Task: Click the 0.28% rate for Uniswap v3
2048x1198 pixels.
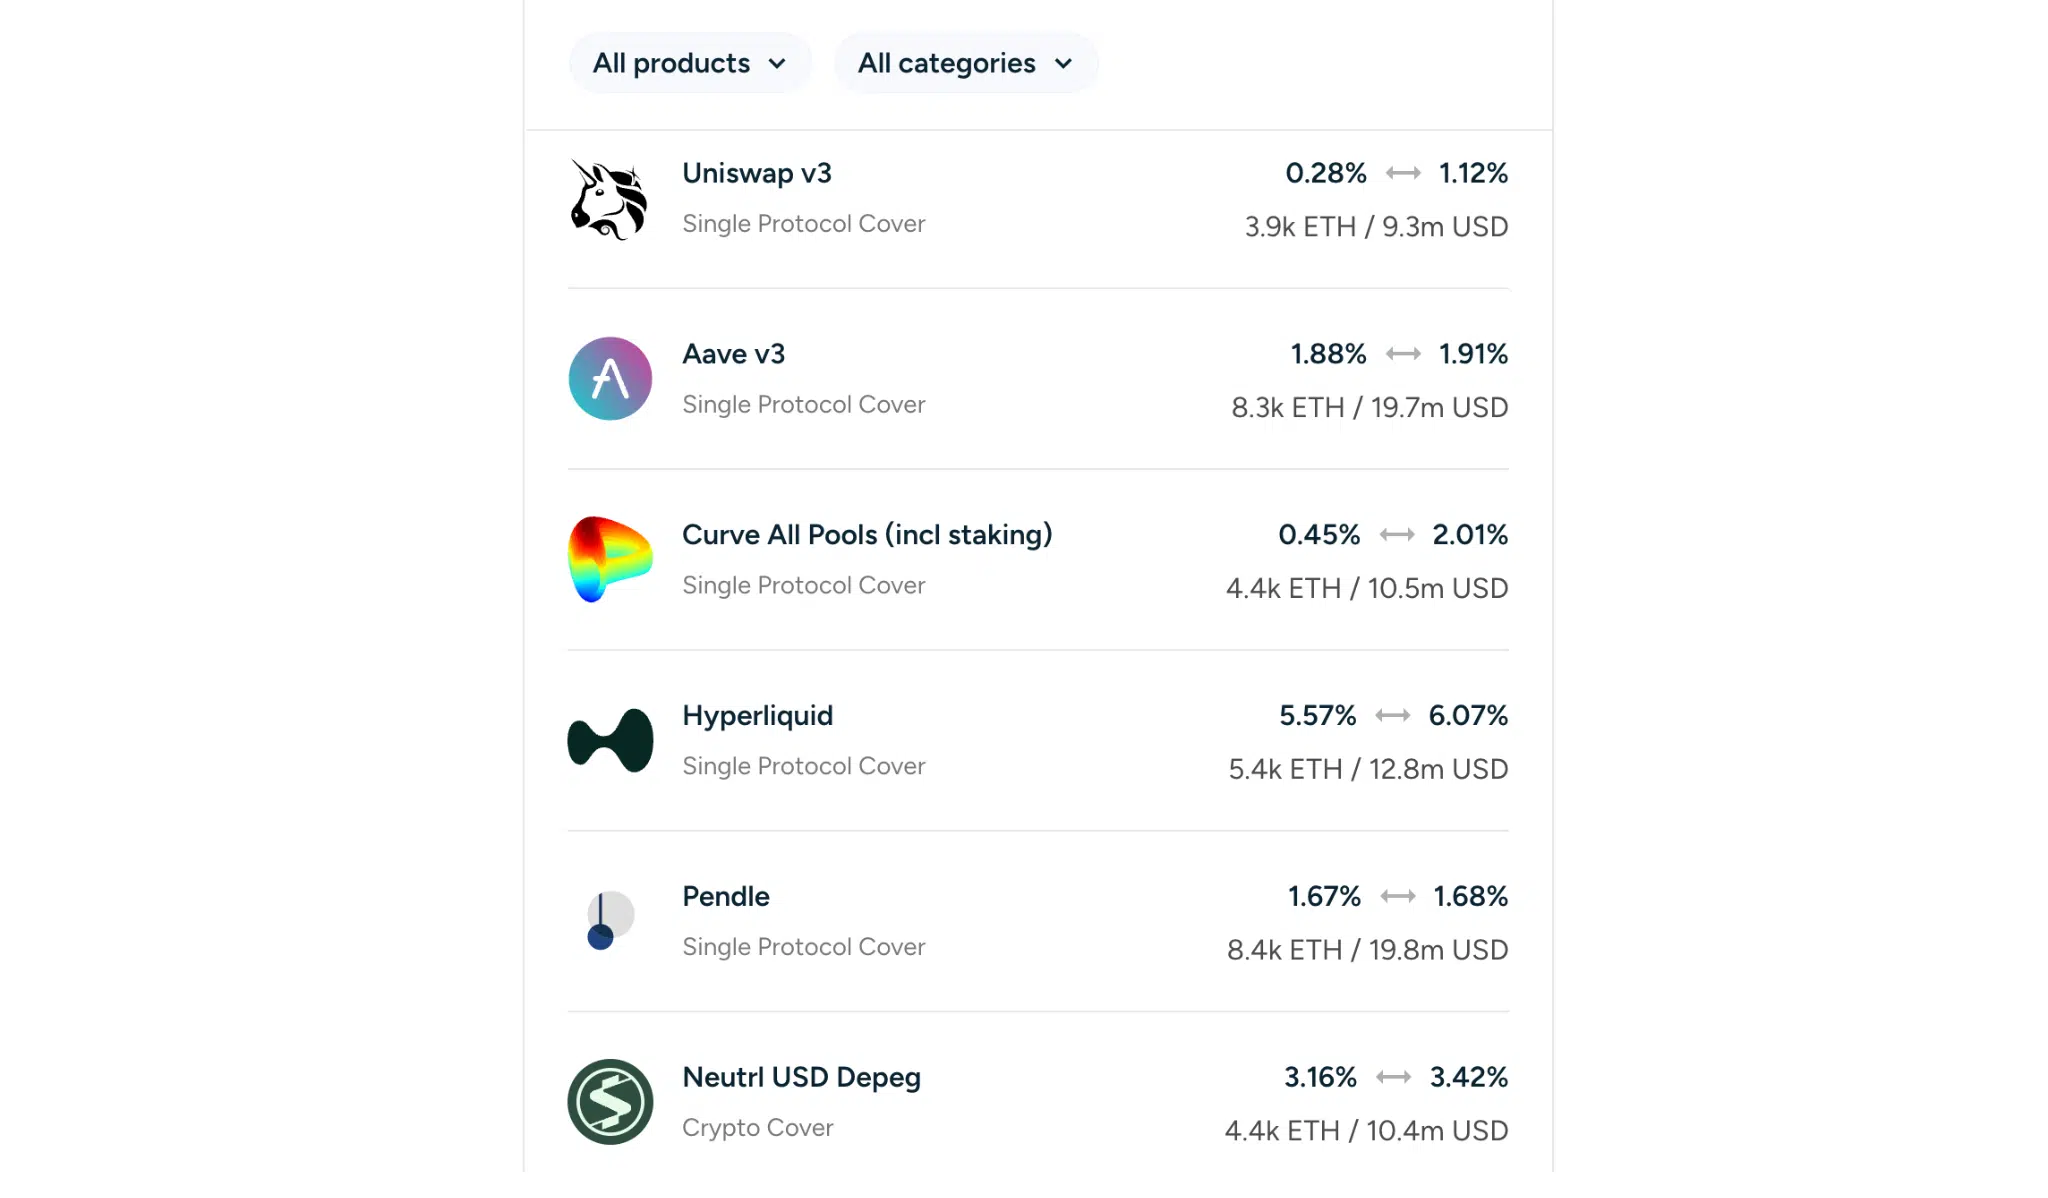Action: [1325, 173]
